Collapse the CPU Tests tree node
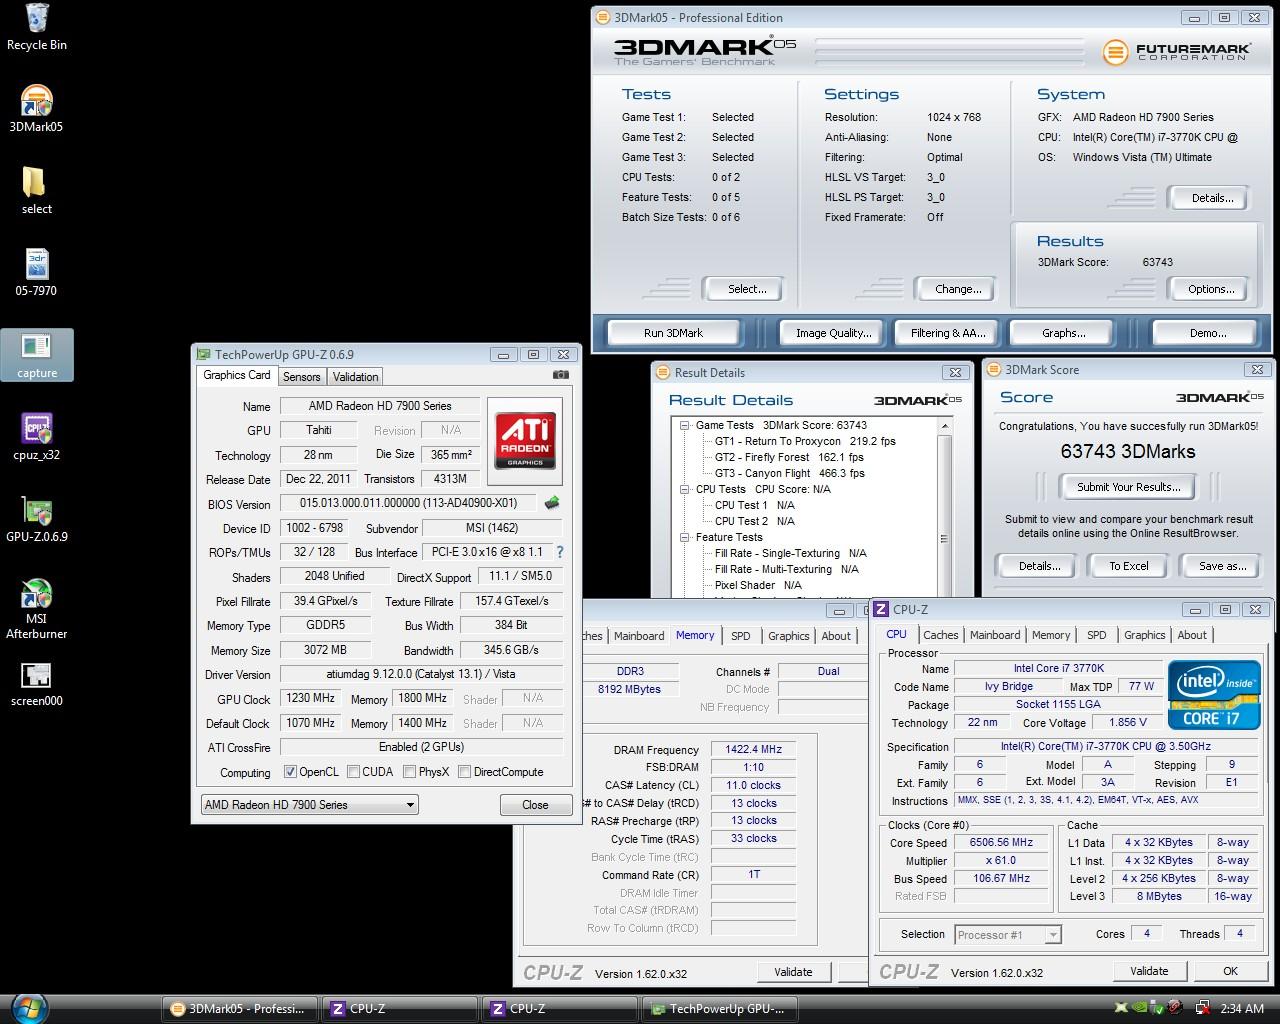Image resolution: width=1280 pixels, height=1024 pixels. (x=686, y=489)
